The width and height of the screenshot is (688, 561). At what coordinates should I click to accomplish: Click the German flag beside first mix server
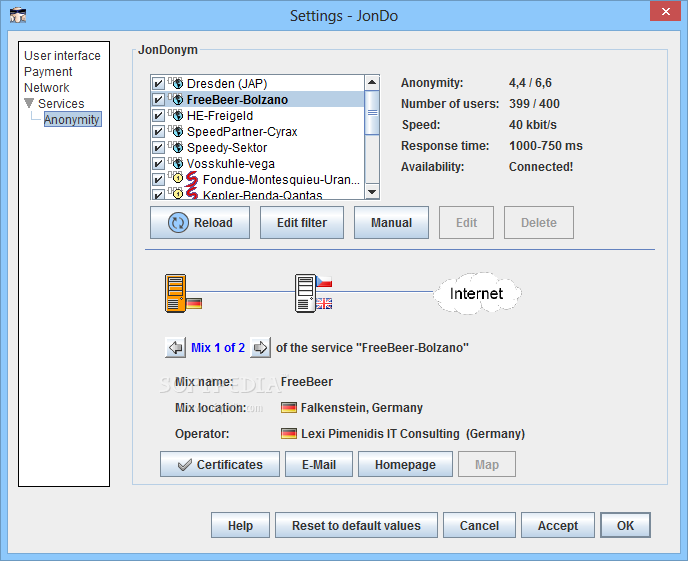point(194,304)
